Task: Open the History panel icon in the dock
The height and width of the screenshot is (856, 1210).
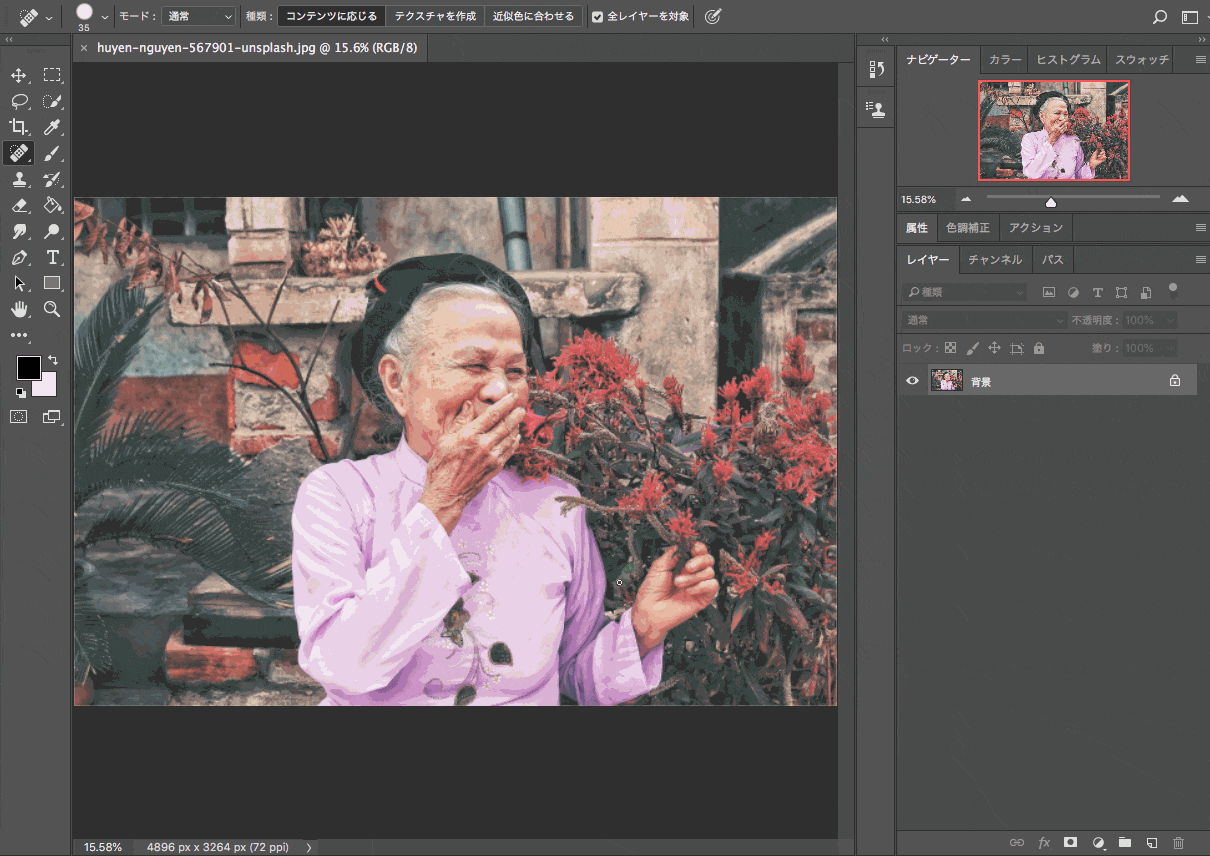Action: pyautogui.click(x=876, y=69)
